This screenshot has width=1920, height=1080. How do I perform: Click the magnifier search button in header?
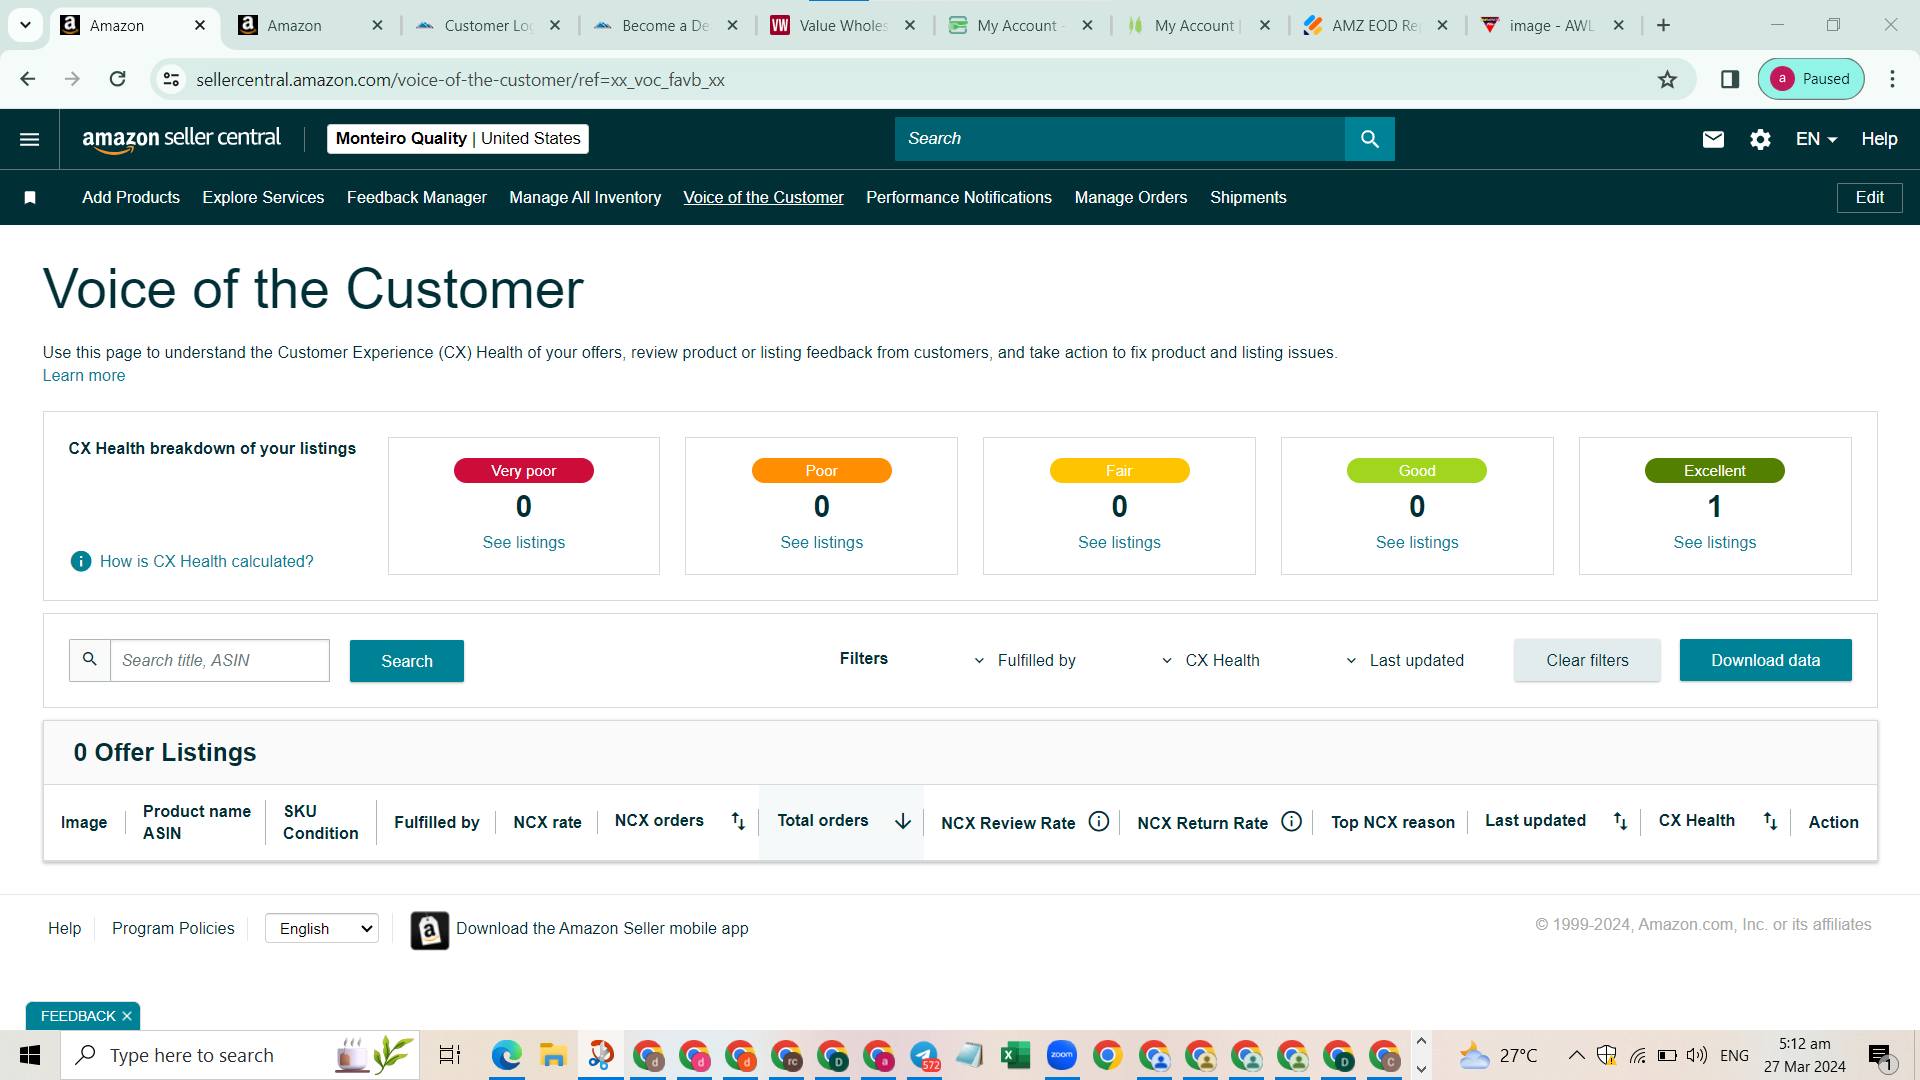coord(1370,139)
